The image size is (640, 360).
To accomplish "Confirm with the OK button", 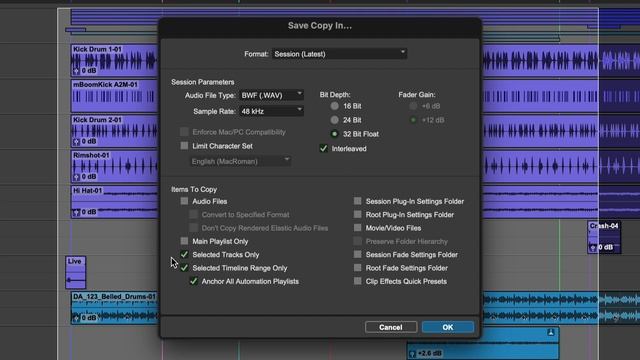I will (x=448, y=327).
